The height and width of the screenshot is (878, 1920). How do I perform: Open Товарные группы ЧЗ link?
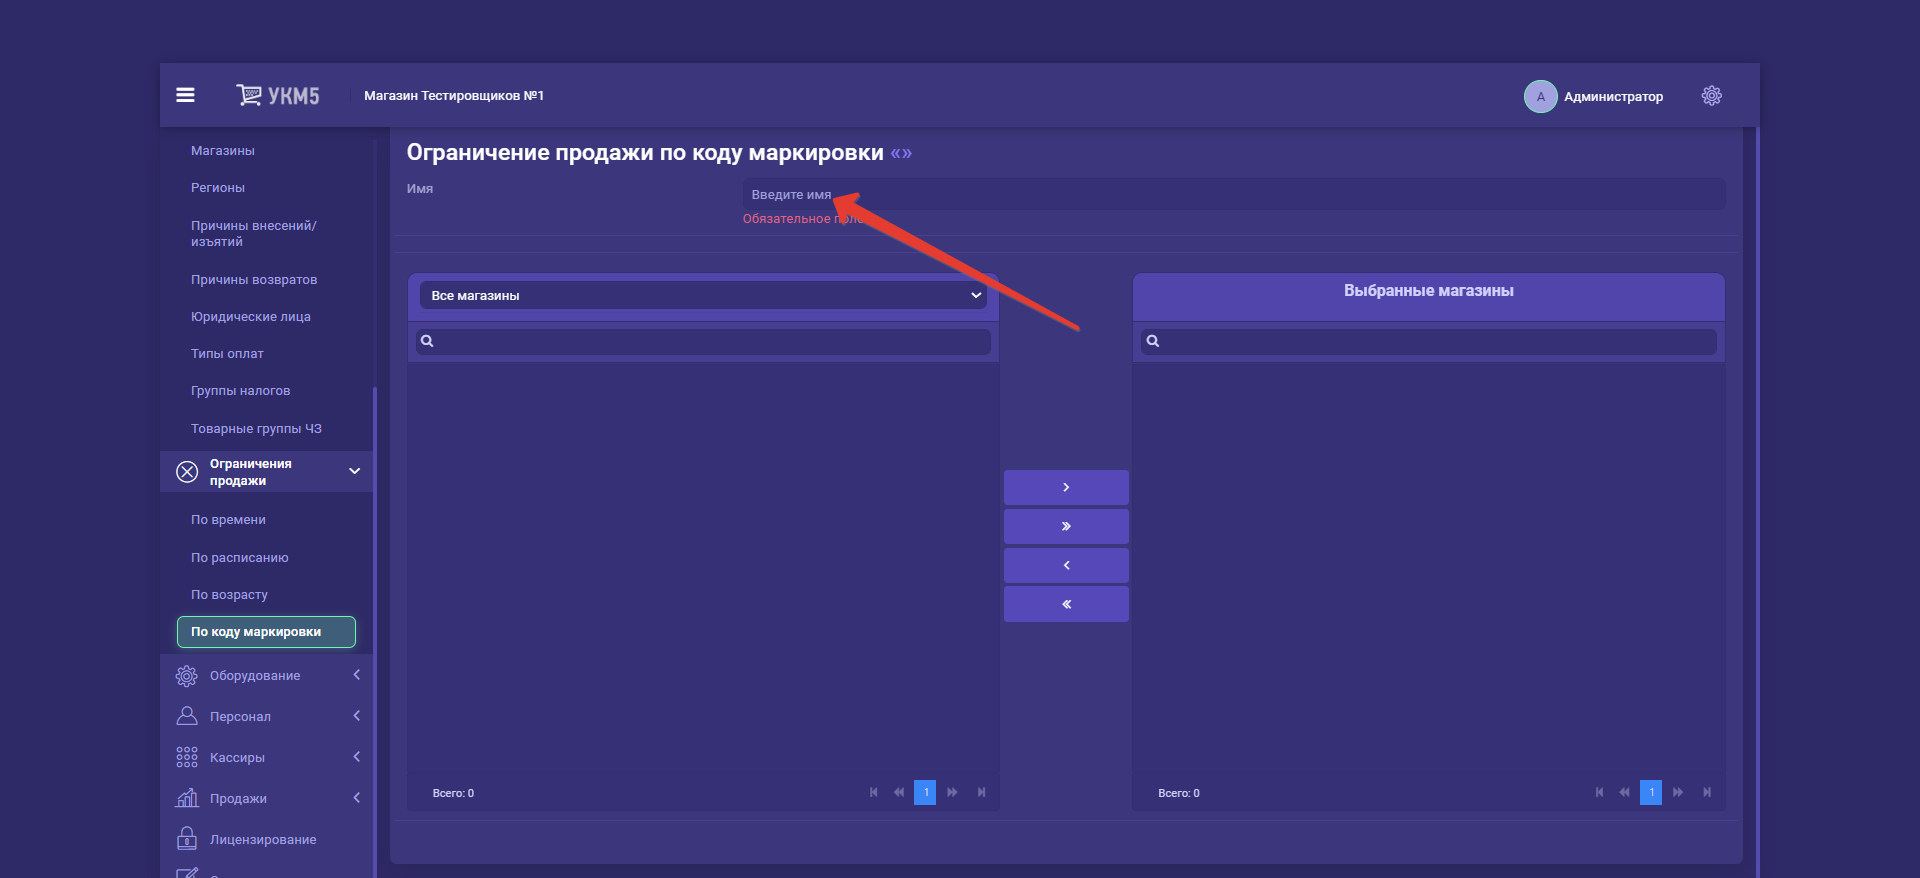(256, 429)
